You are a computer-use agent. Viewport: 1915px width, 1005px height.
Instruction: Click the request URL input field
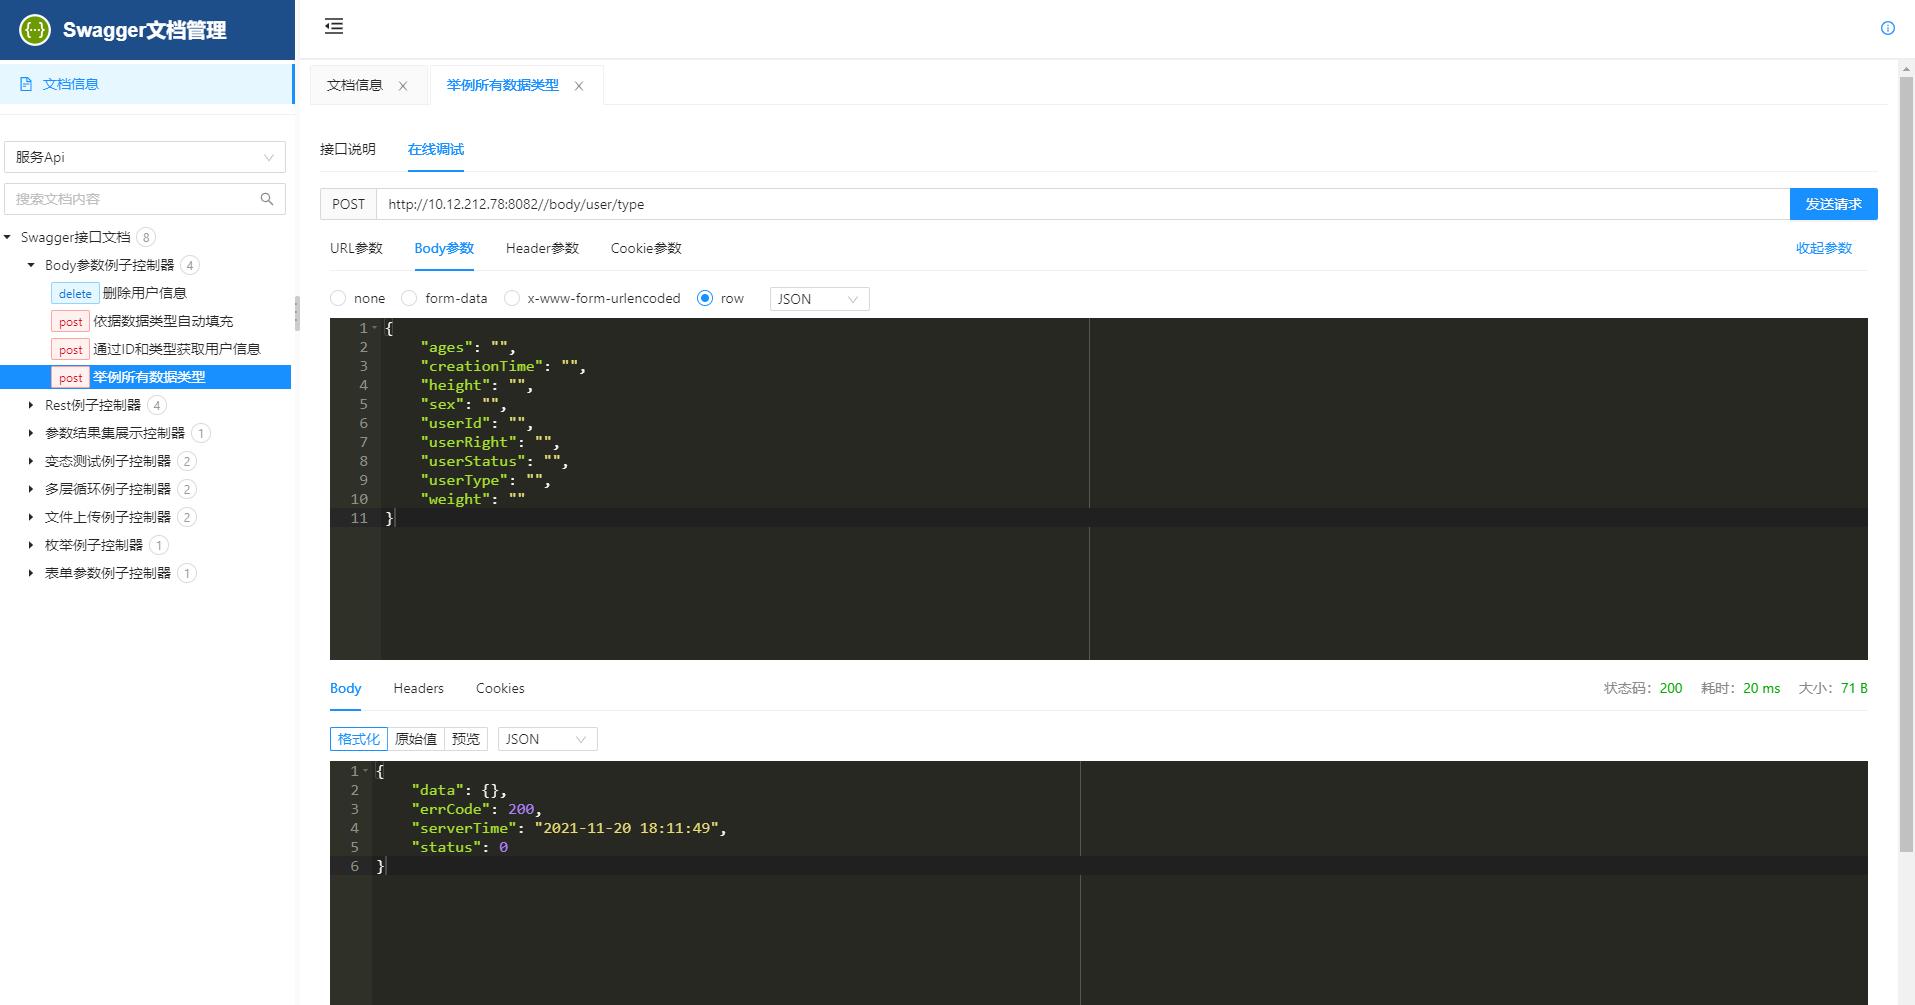(1080, 204)
